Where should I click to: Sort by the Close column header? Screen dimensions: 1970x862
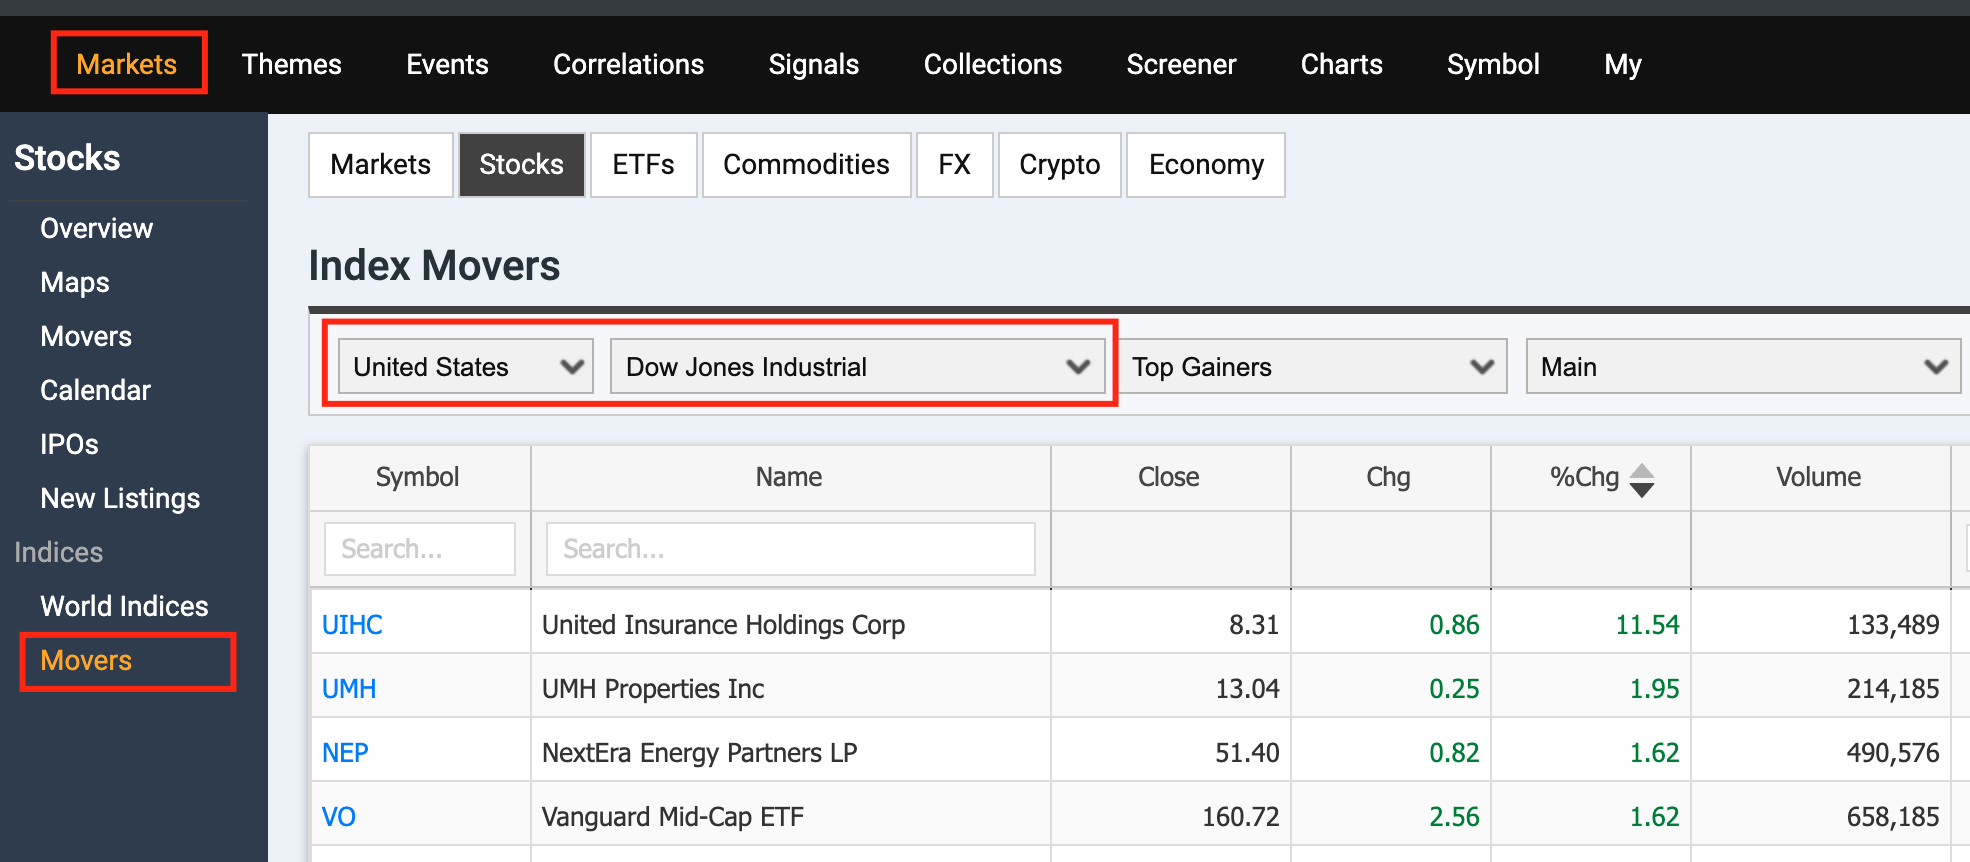click(x=1169, y=477)
